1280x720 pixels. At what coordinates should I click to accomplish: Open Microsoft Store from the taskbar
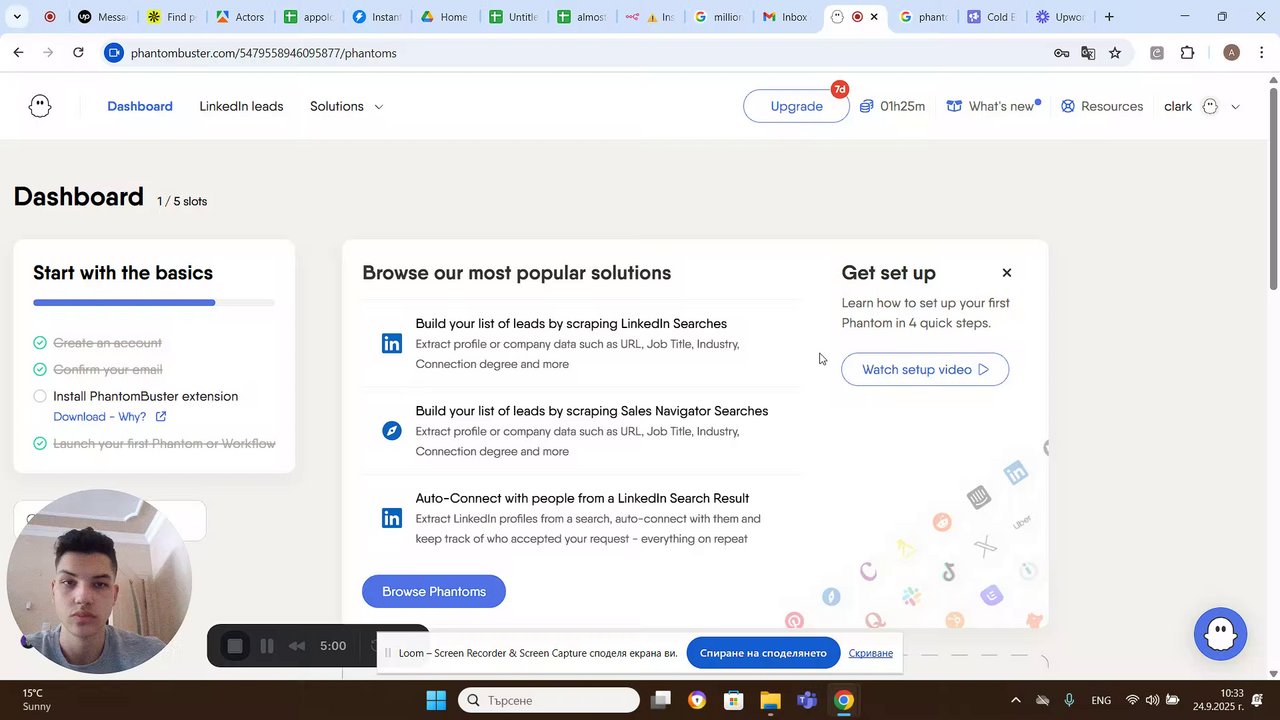[x=734, y=700]
